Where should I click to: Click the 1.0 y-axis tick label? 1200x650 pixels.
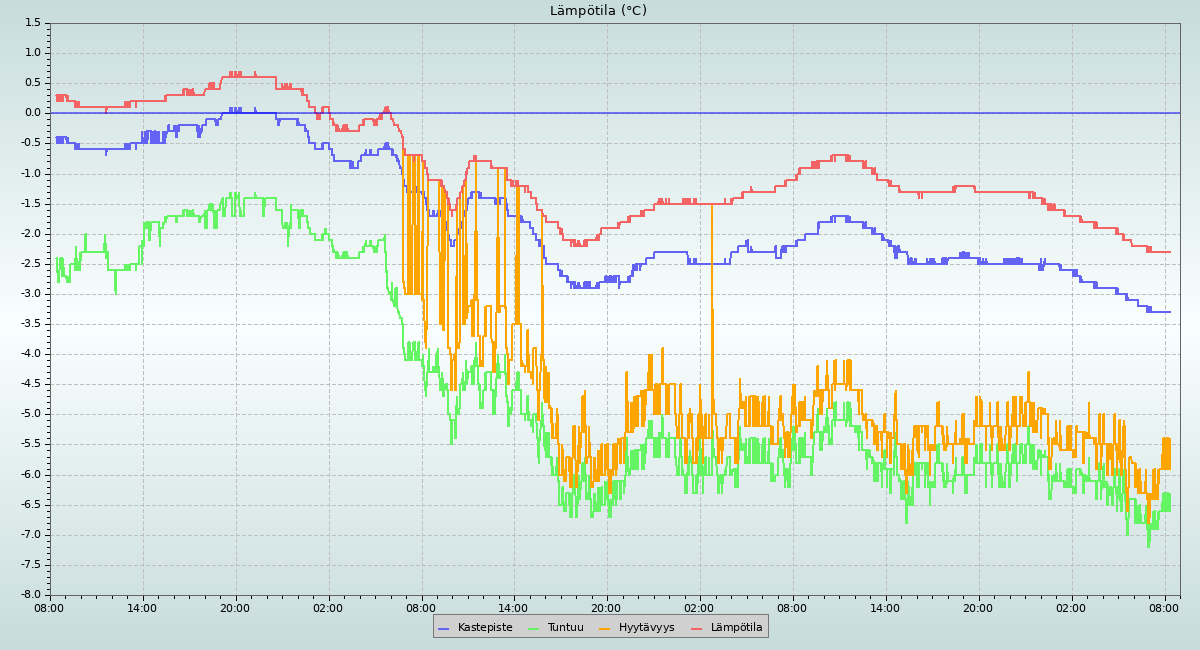(x=32, y=52)
